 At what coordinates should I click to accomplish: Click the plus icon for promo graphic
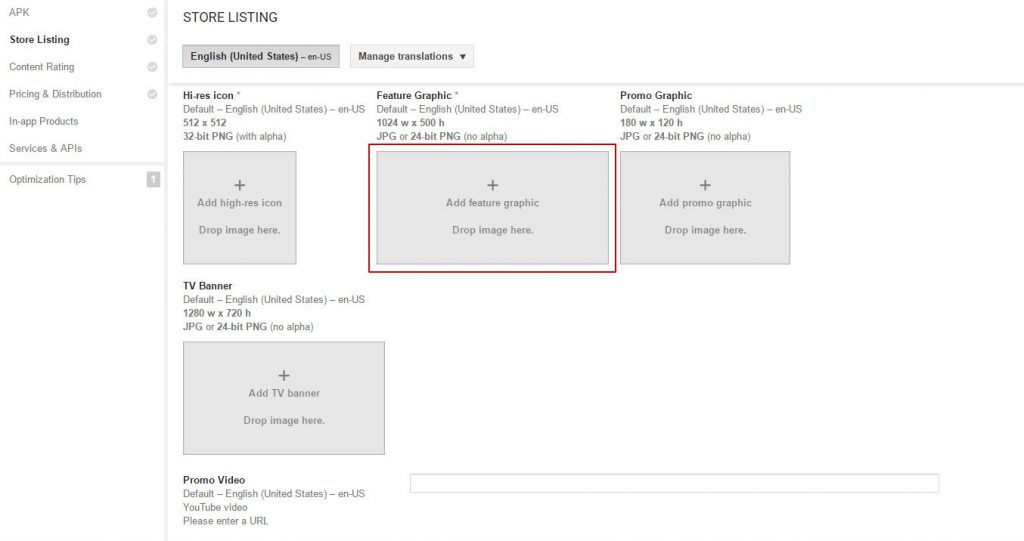point(705,185)
